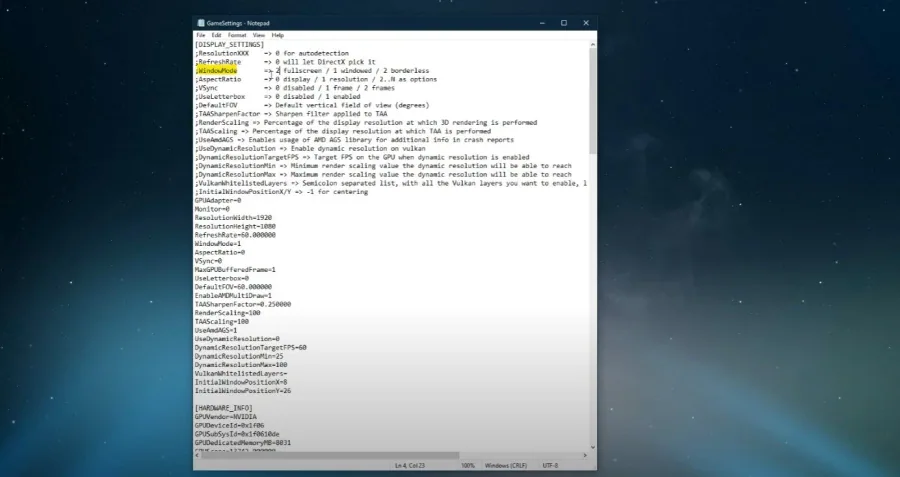
Task: Click the highlighted WindowMode comment text
Action: click(216, 71)
